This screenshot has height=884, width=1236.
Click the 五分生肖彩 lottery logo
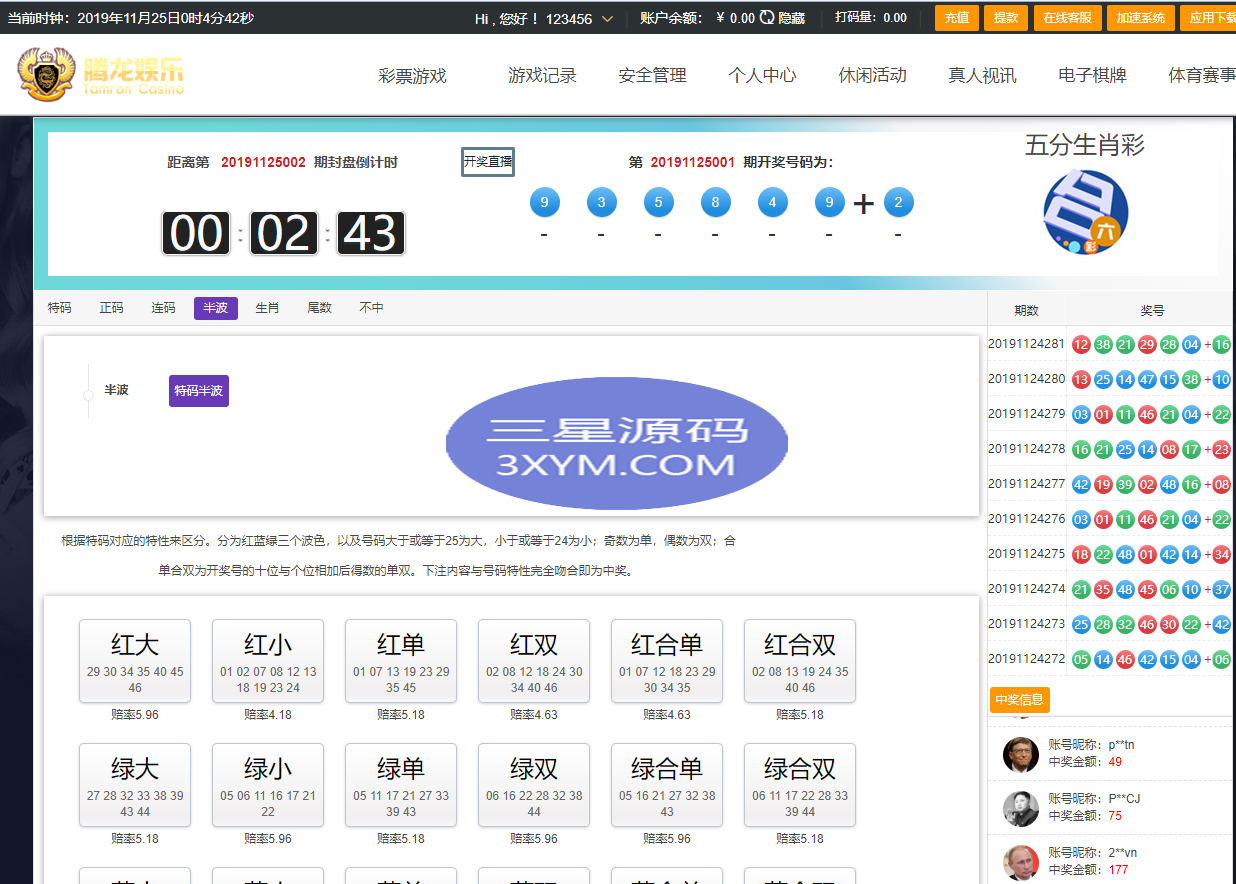point(1085,212)
